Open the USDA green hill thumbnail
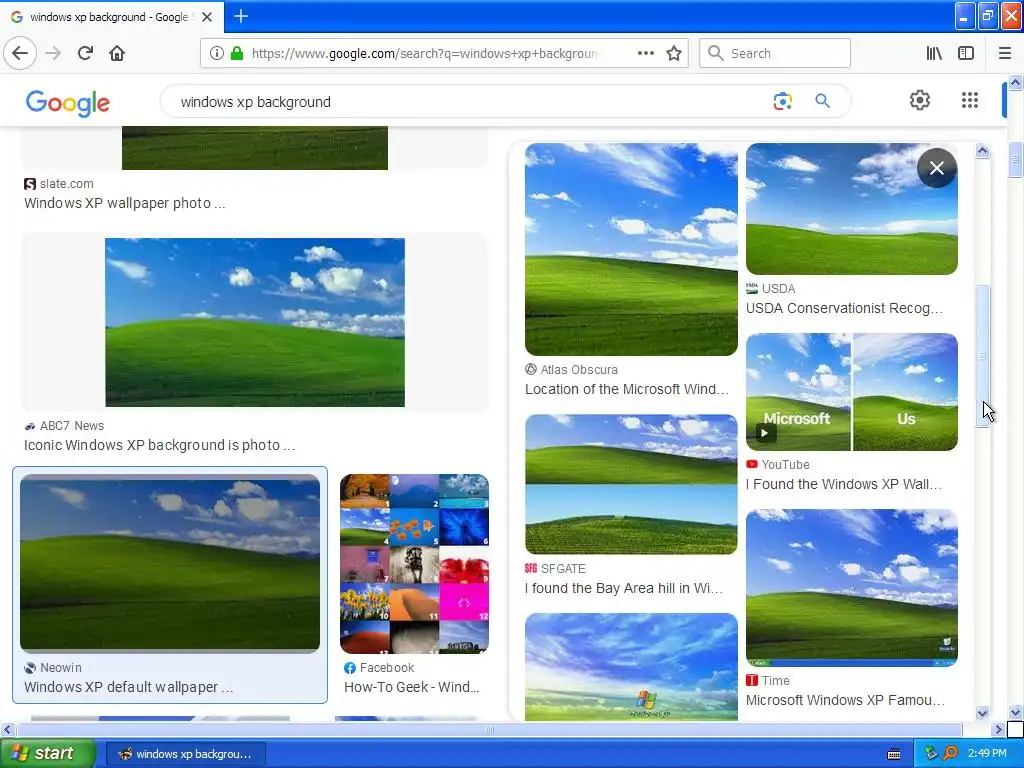The height and width of the screenshot is (768, 1024). pos(852,209)
